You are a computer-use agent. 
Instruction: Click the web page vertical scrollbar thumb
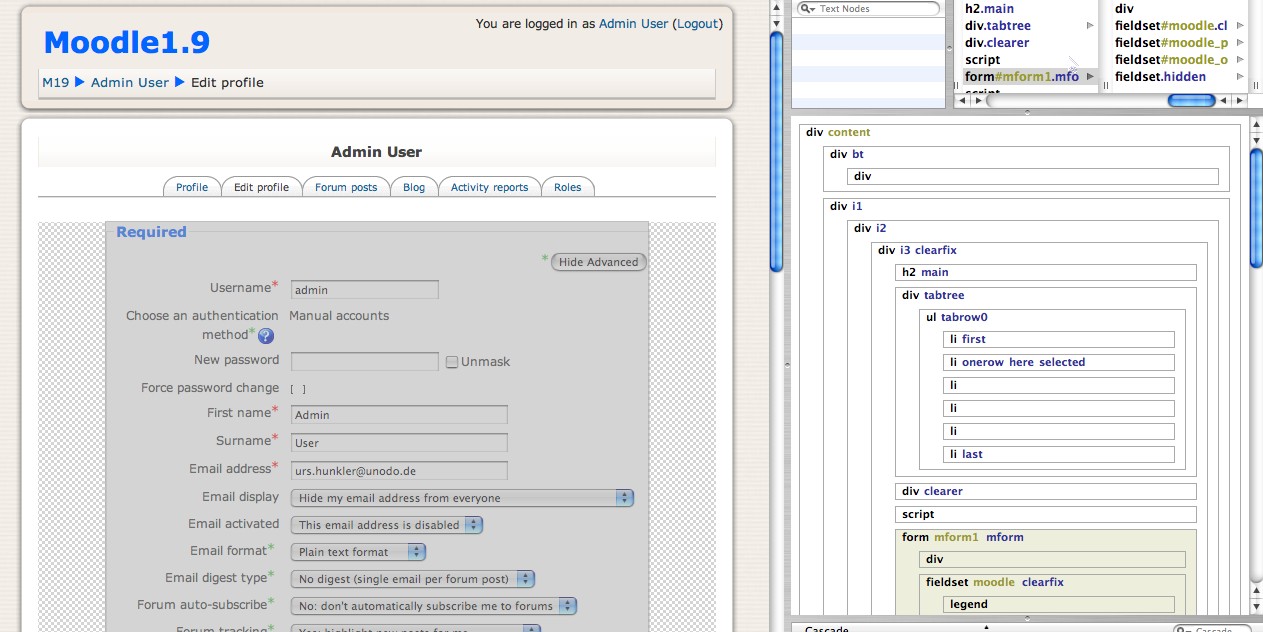point(777,150)
